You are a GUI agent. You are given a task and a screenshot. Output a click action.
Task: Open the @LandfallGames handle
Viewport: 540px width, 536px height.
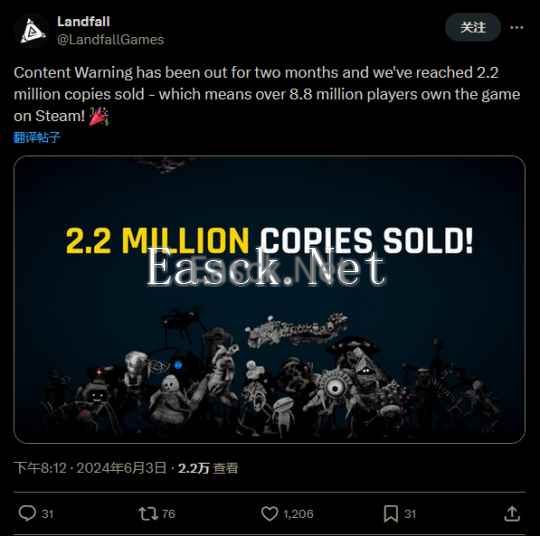click(x=111, y=40)
